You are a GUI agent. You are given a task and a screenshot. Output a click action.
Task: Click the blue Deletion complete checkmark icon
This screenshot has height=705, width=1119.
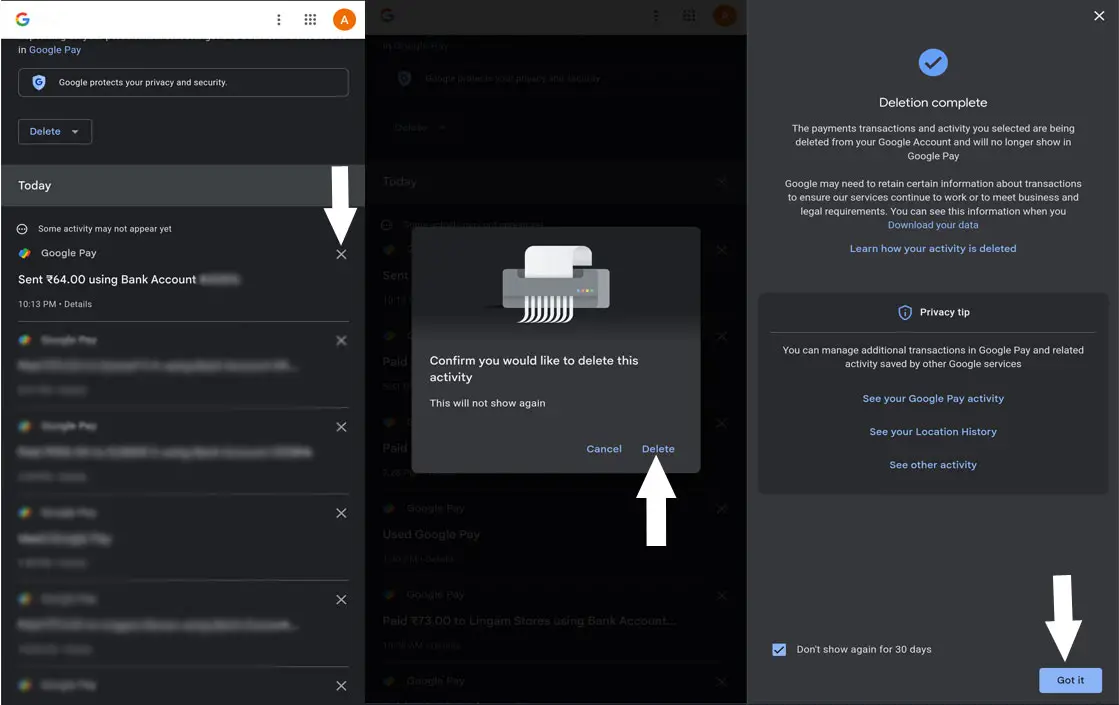933,63
